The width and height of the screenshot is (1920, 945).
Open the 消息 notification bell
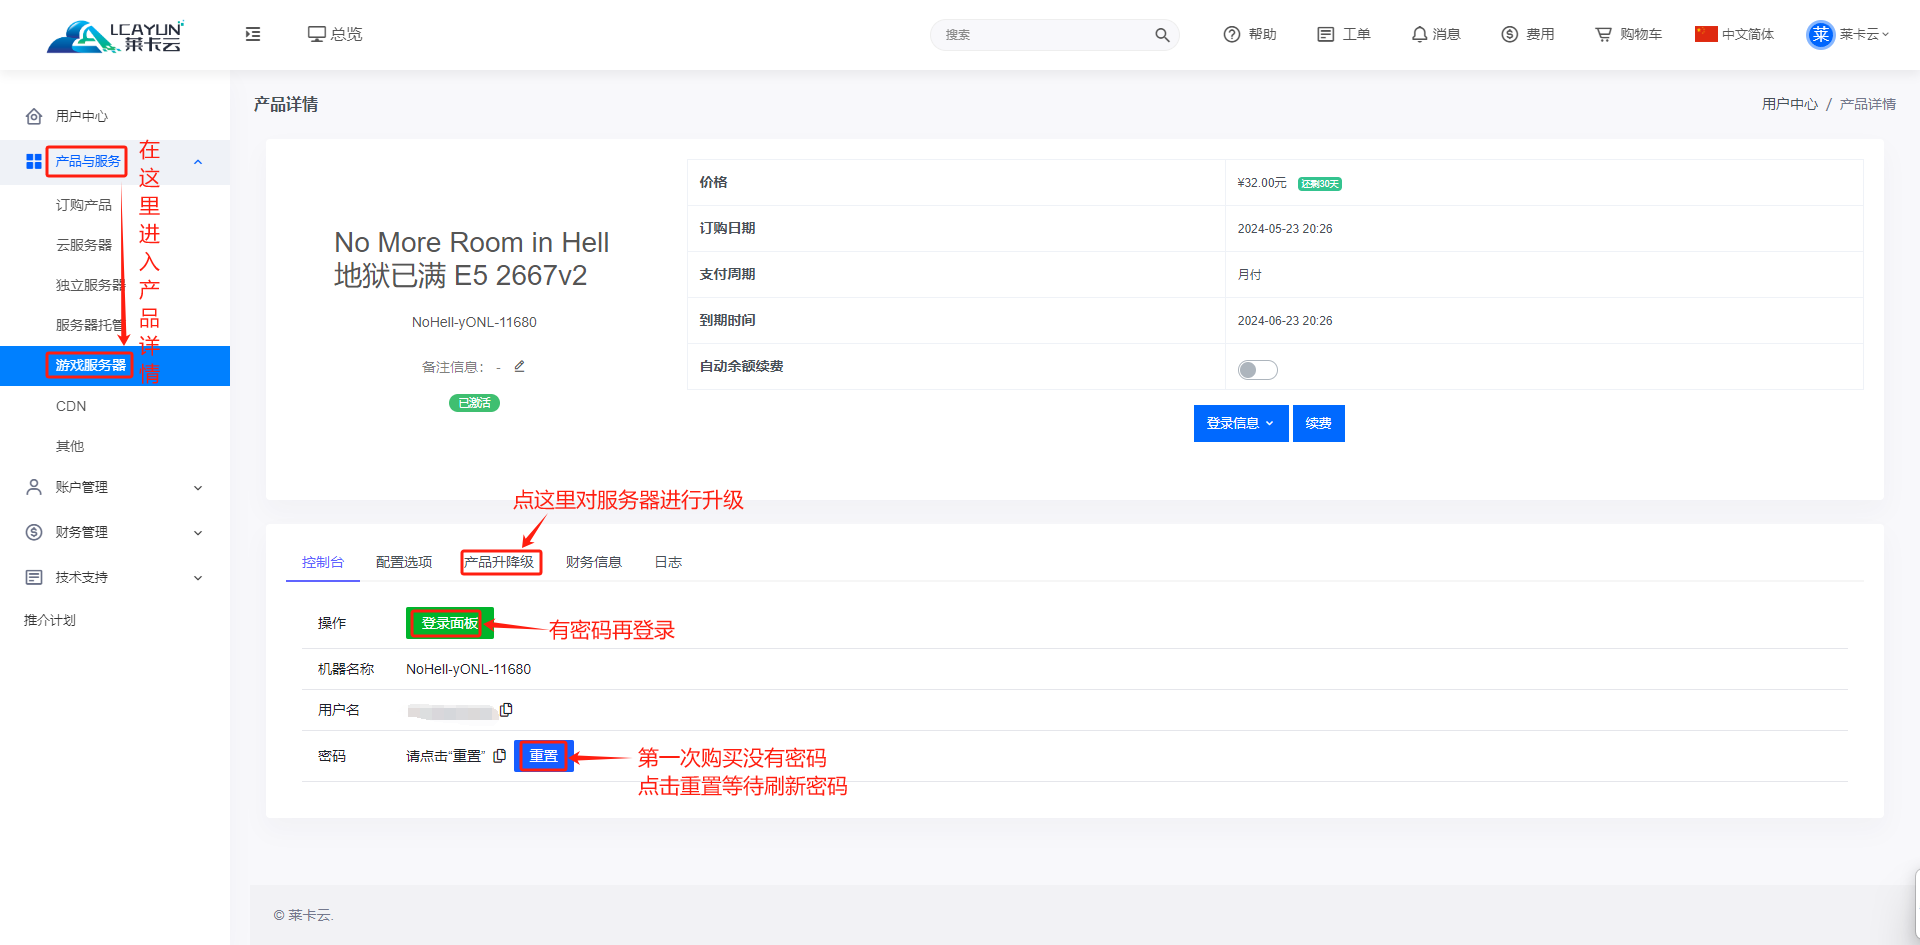click(1419, 34)
